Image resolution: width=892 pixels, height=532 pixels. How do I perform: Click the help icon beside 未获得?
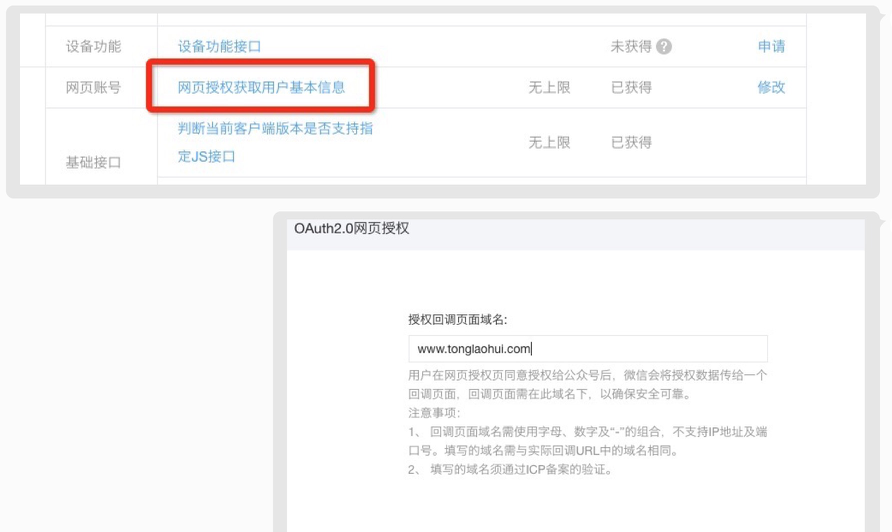[664, 47]
